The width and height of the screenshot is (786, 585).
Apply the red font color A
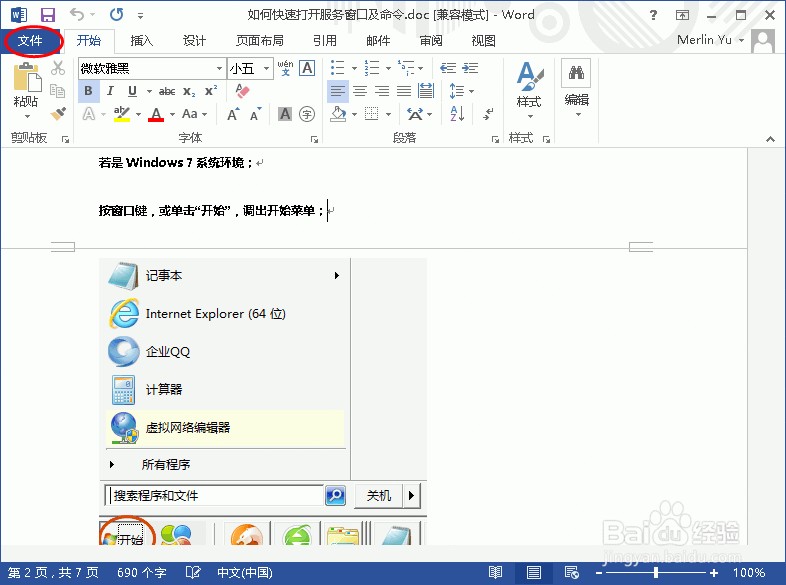tap(156, 114)
